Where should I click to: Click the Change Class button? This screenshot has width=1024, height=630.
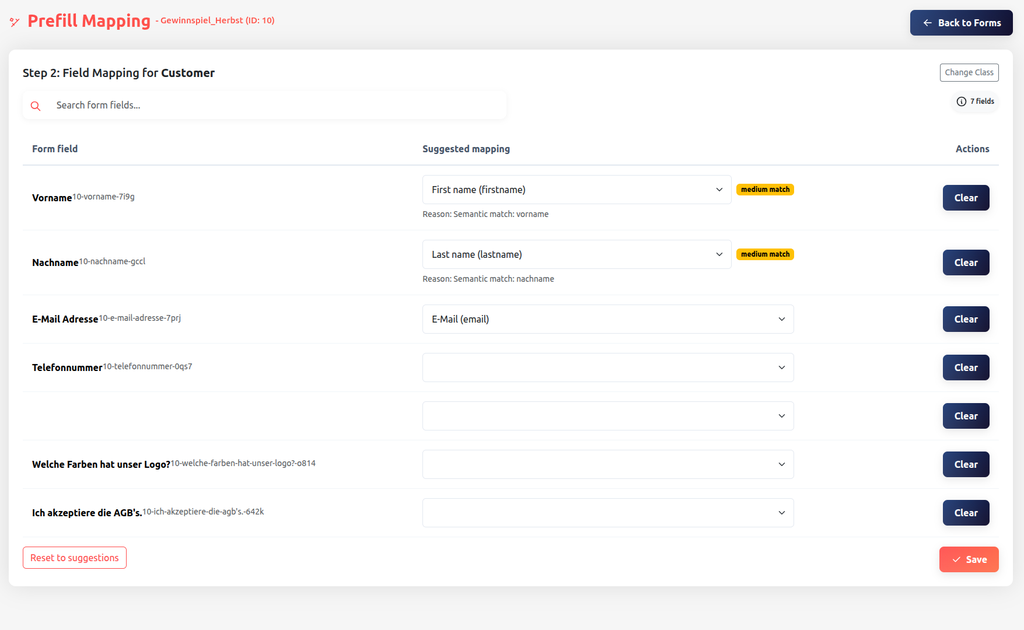tap(969, 72)
